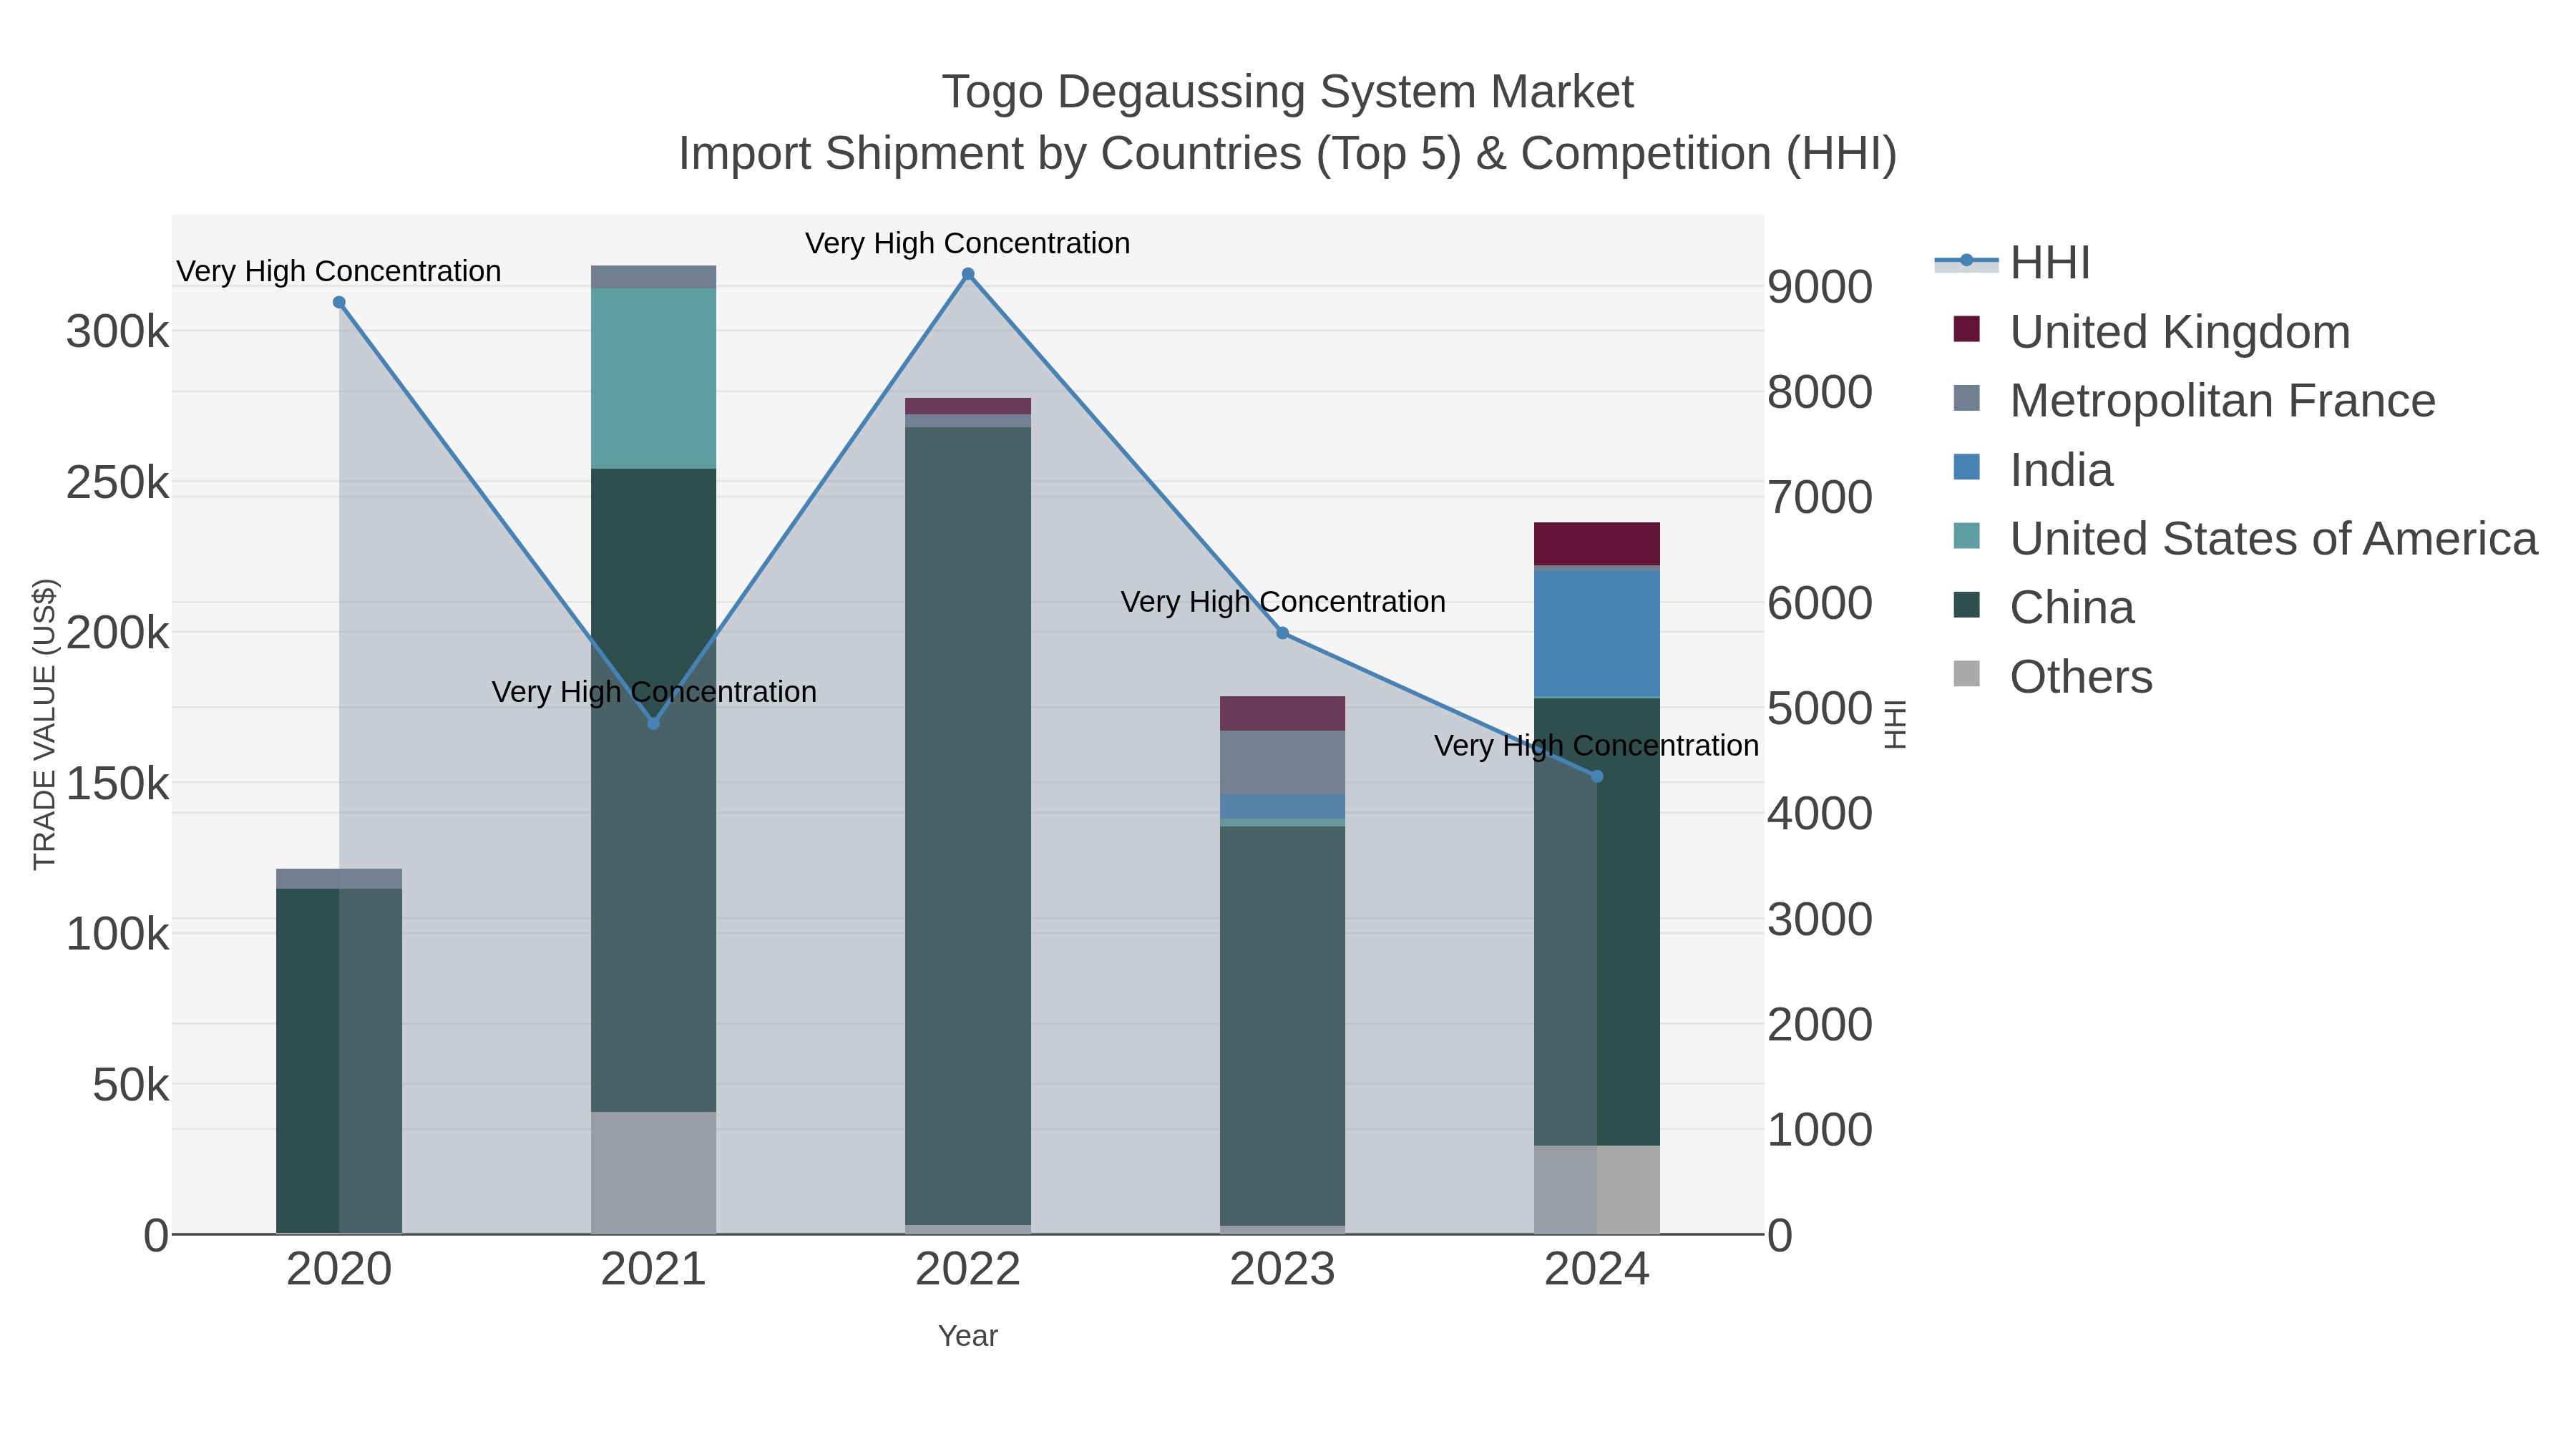This screenshot has height=1449, width=2576.
Task: Toggle United Kingdom legend entry
Action: coord(2151,332)
